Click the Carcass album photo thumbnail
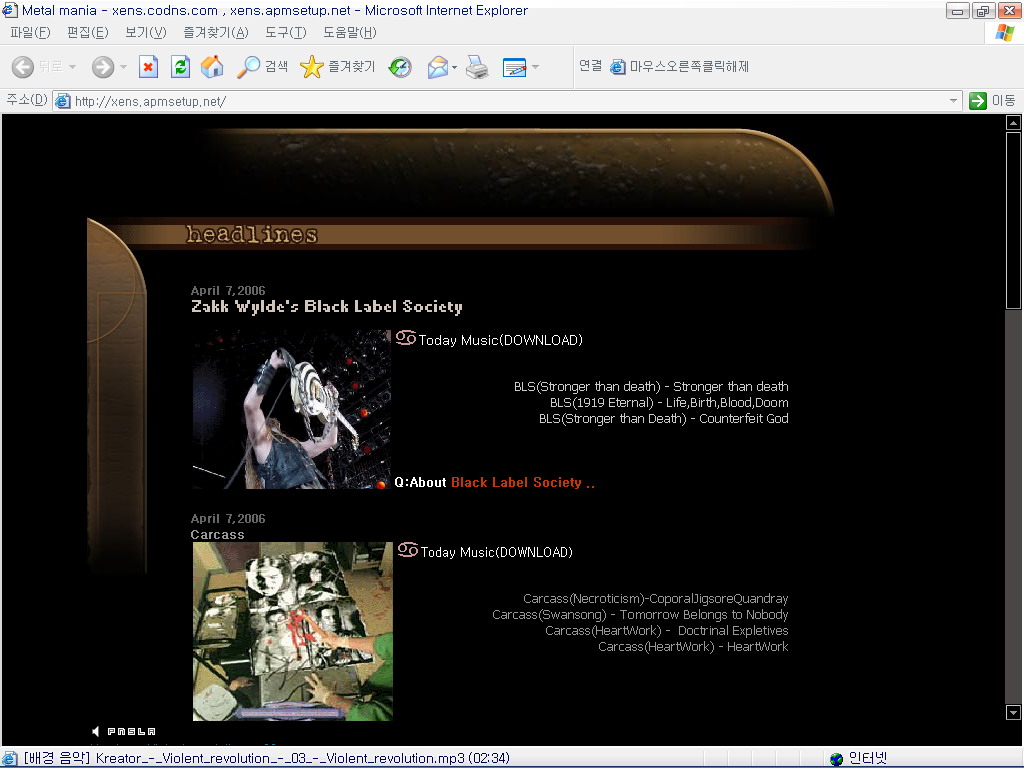The image size is (1024, 768). [292, 631]
